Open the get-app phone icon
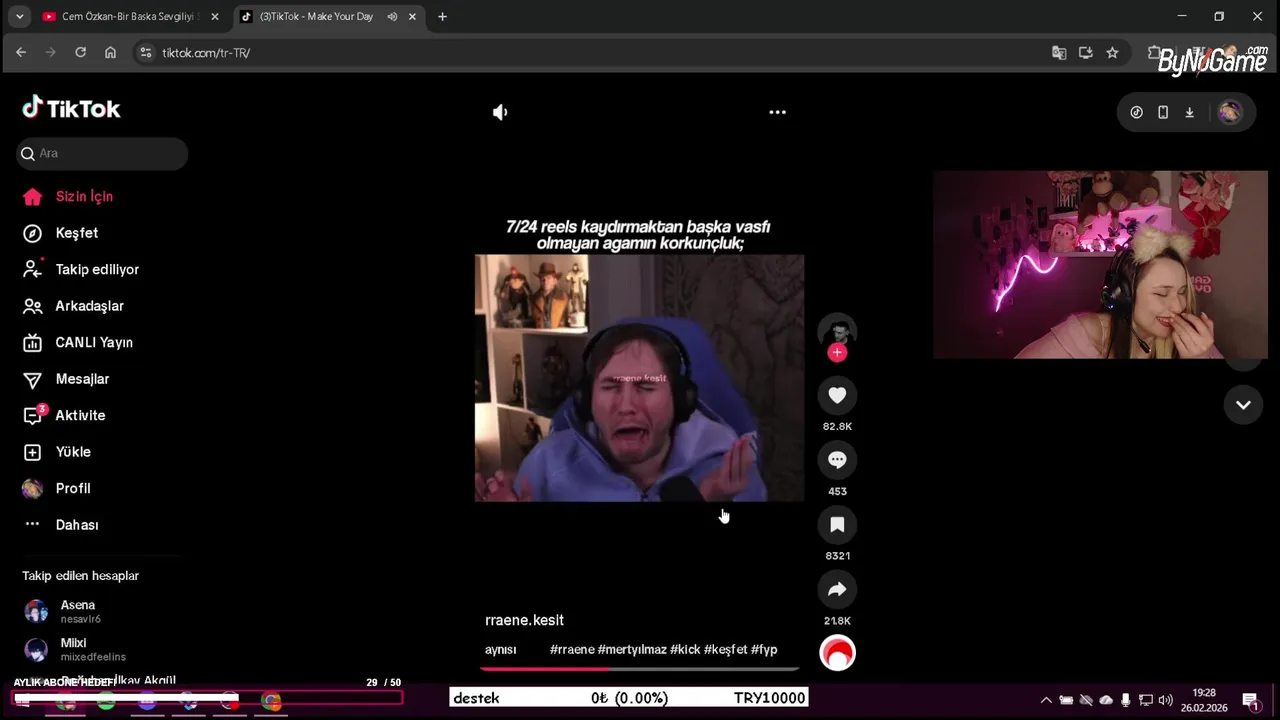 tap(1163, 113)
